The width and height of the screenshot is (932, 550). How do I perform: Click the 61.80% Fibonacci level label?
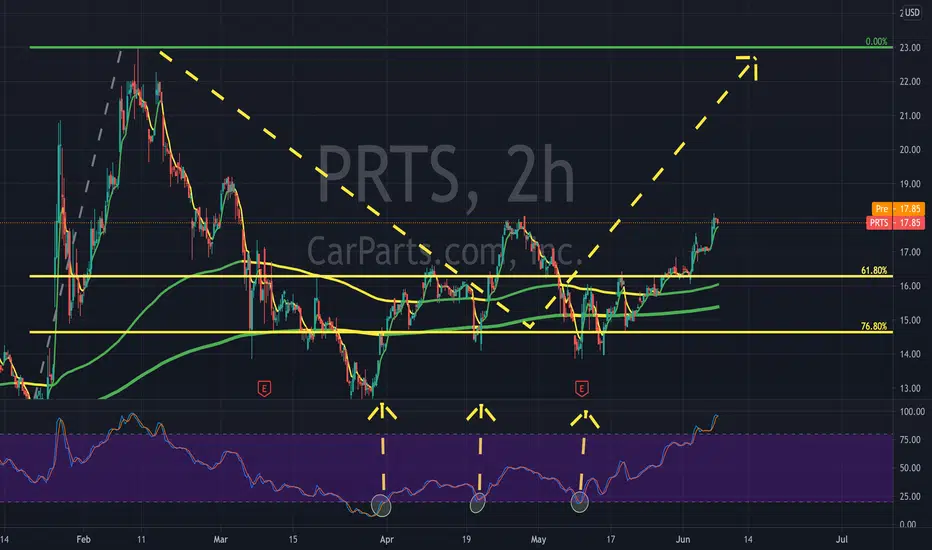coord(874,271)
